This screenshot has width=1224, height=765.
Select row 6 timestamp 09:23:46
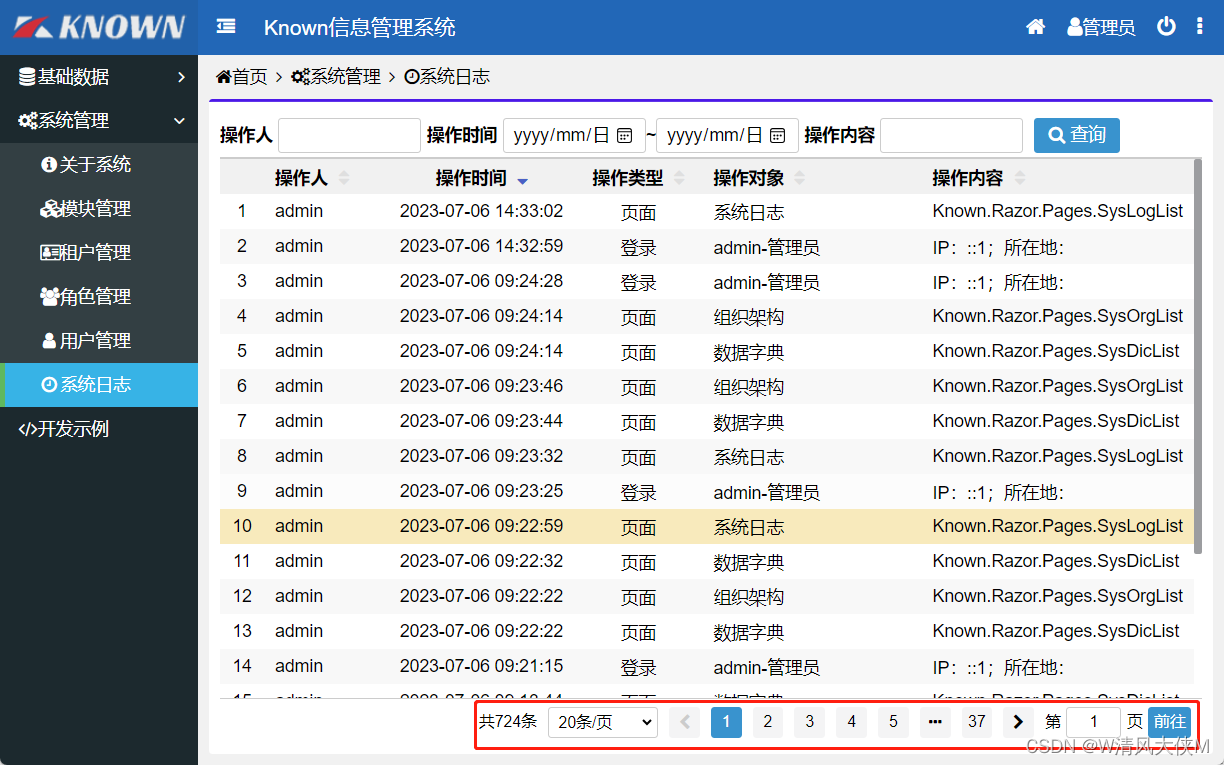click(x=481, y=386)
